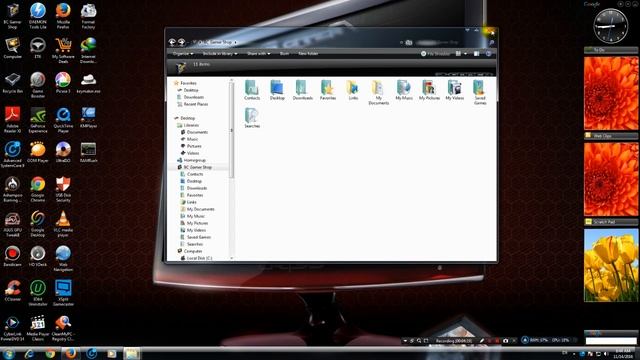Screen dimensions: 640x360
Task: Open the My Documents folder icon
Action: pyautogui.click(x=378, y=92)
